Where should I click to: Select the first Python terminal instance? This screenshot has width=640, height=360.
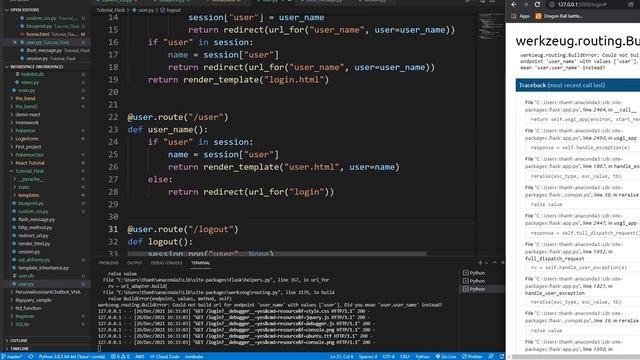(474, 273)
